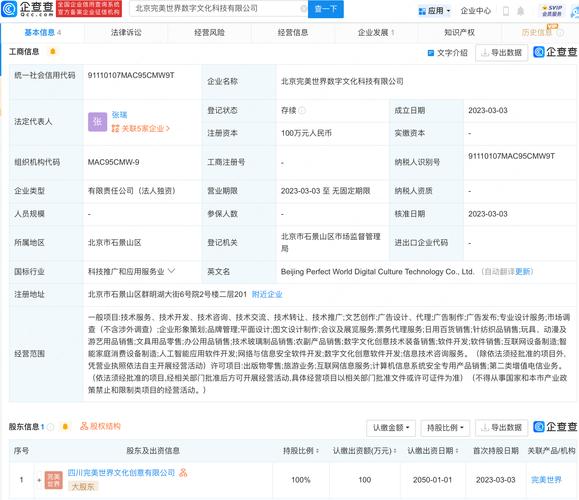Click organization code MAC95CMW-9

pyautogui.click(x=113, y=162)
